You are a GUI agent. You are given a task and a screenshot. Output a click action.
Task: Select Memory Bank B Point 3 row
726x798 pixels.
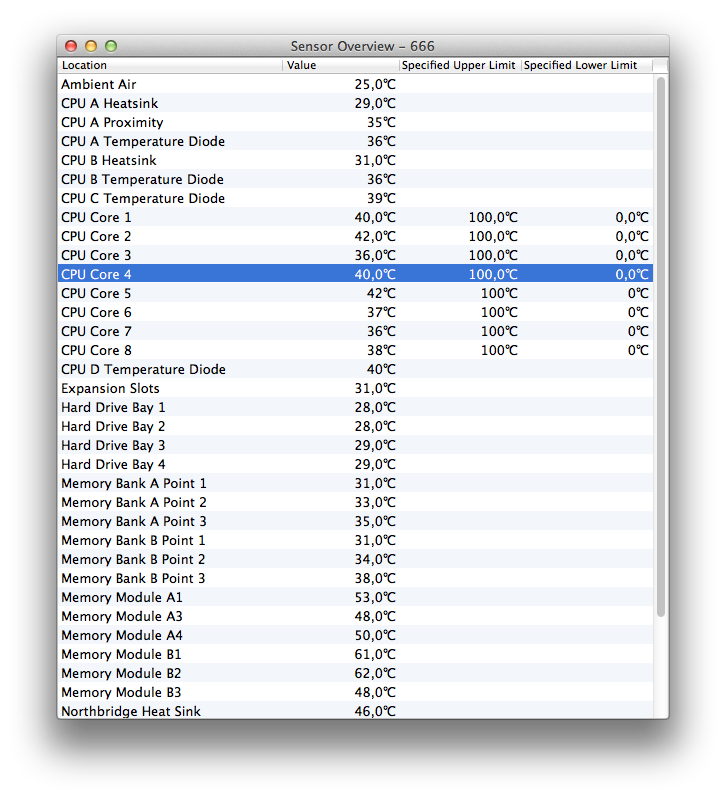[355, 578]
